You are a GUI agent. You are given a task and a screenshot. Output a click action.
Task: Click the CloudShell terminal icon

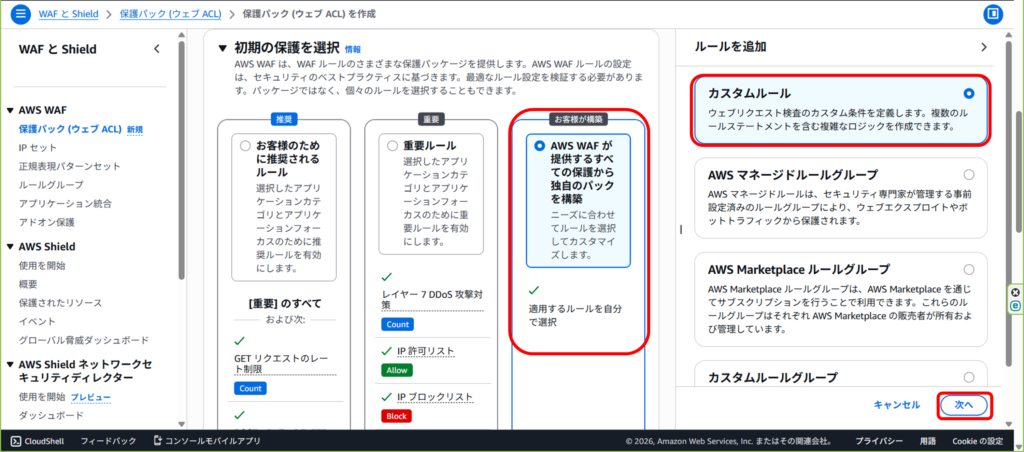(16, 441)
